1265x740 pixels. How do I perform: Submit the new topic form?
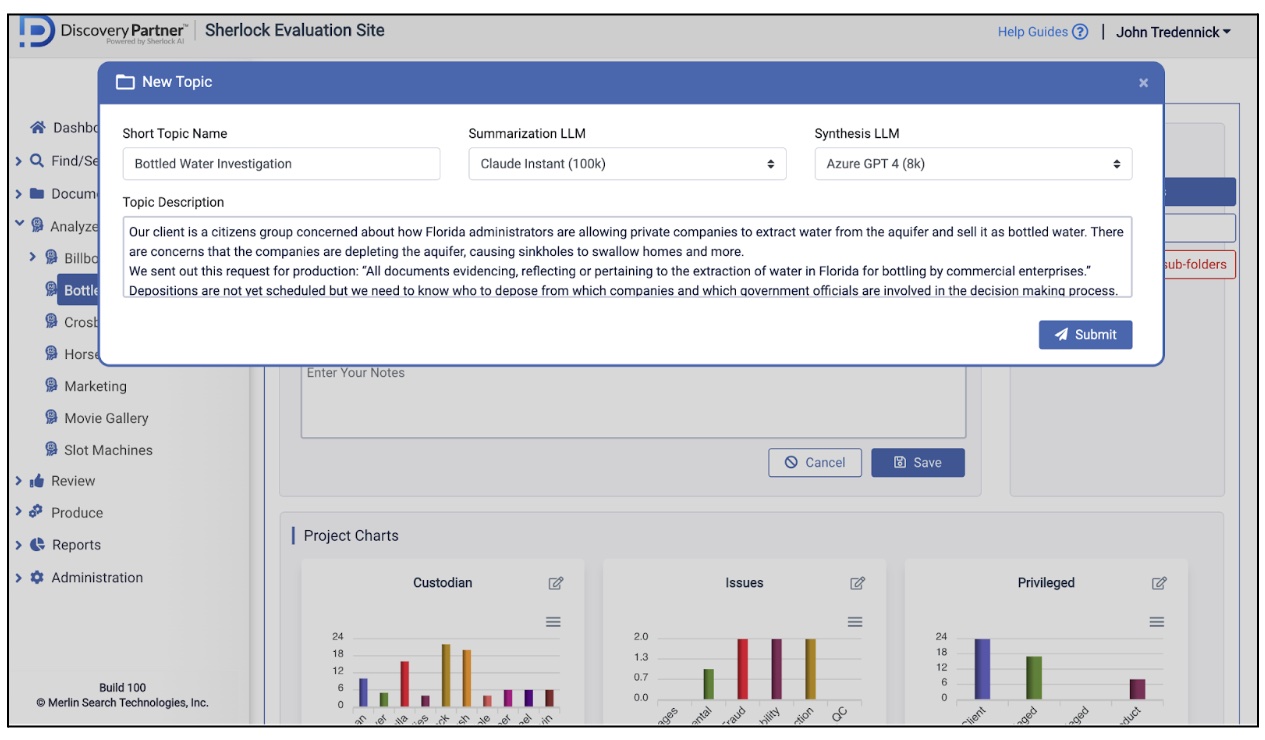point(1085,335)
